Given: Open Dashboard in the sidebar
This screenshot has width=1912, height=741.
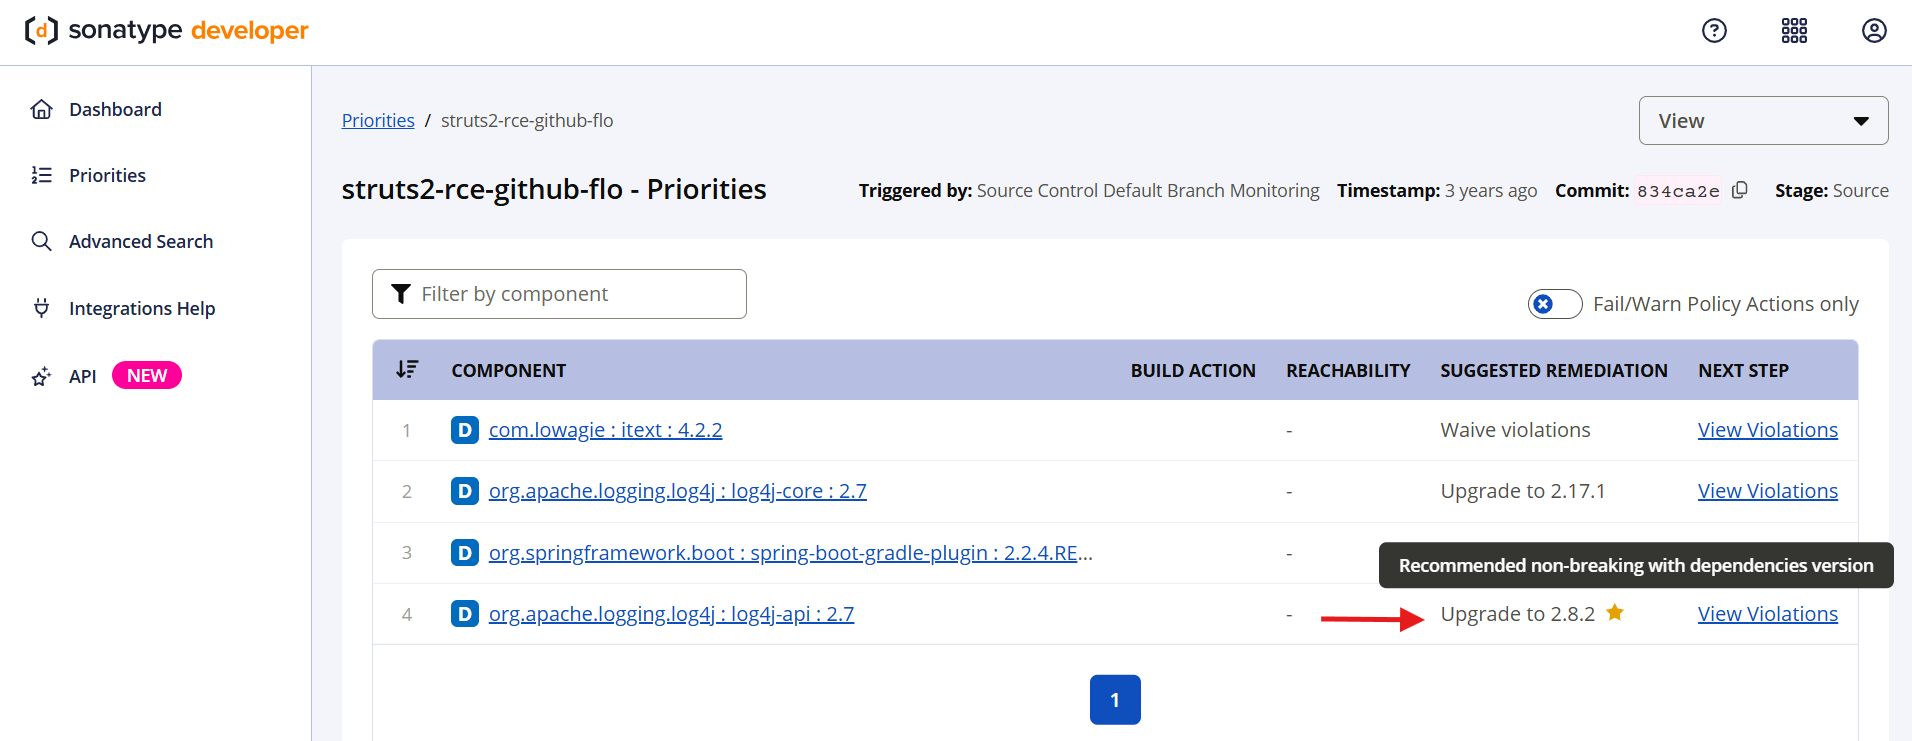Looking at the screenshot, I should (115, 109).
